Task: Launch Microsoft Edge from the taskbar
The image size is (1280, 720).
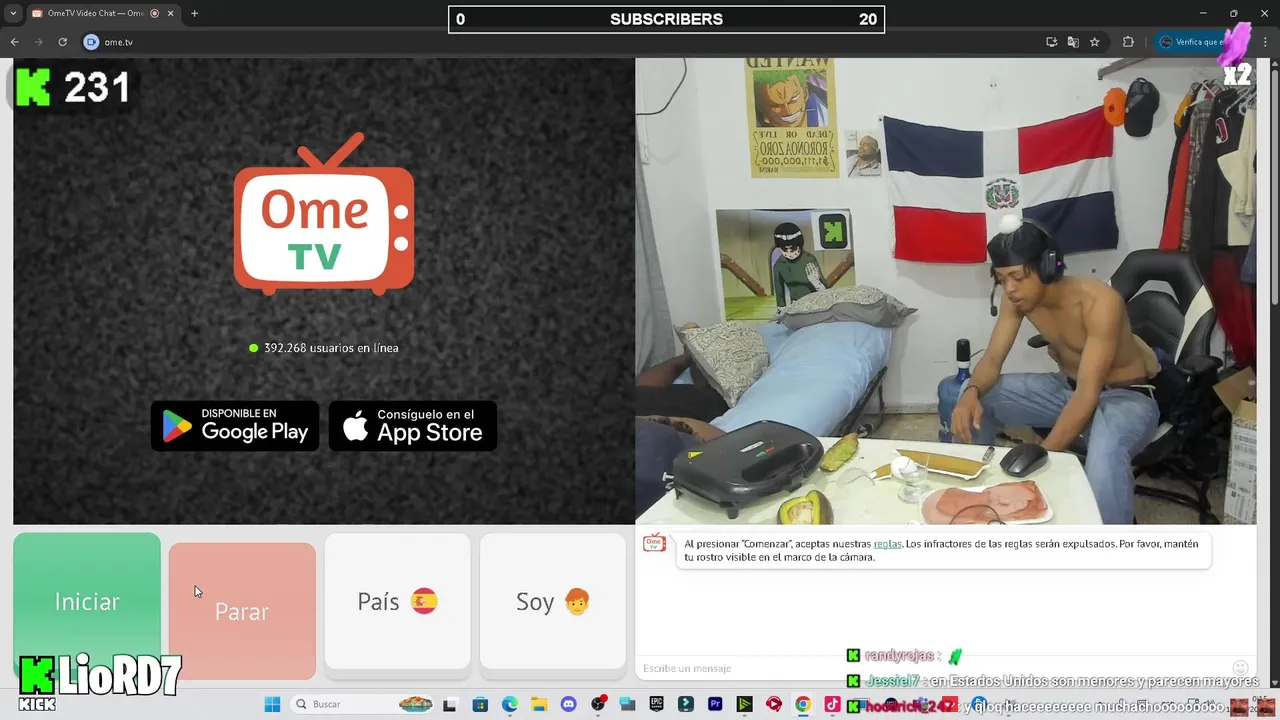Action: coord(510,704)
